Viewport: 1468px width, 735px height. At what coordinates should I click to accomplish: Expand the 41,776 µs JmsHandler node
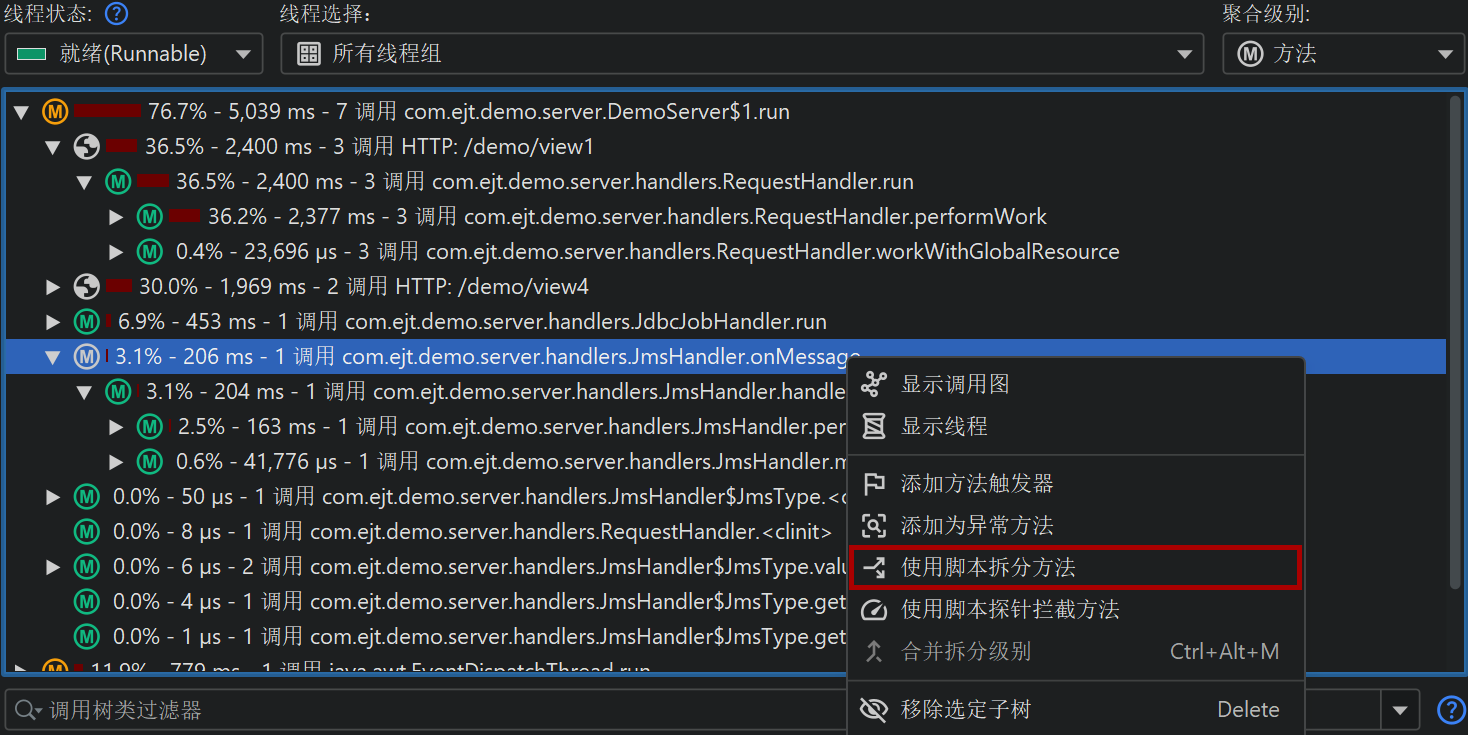pos(117,462)
